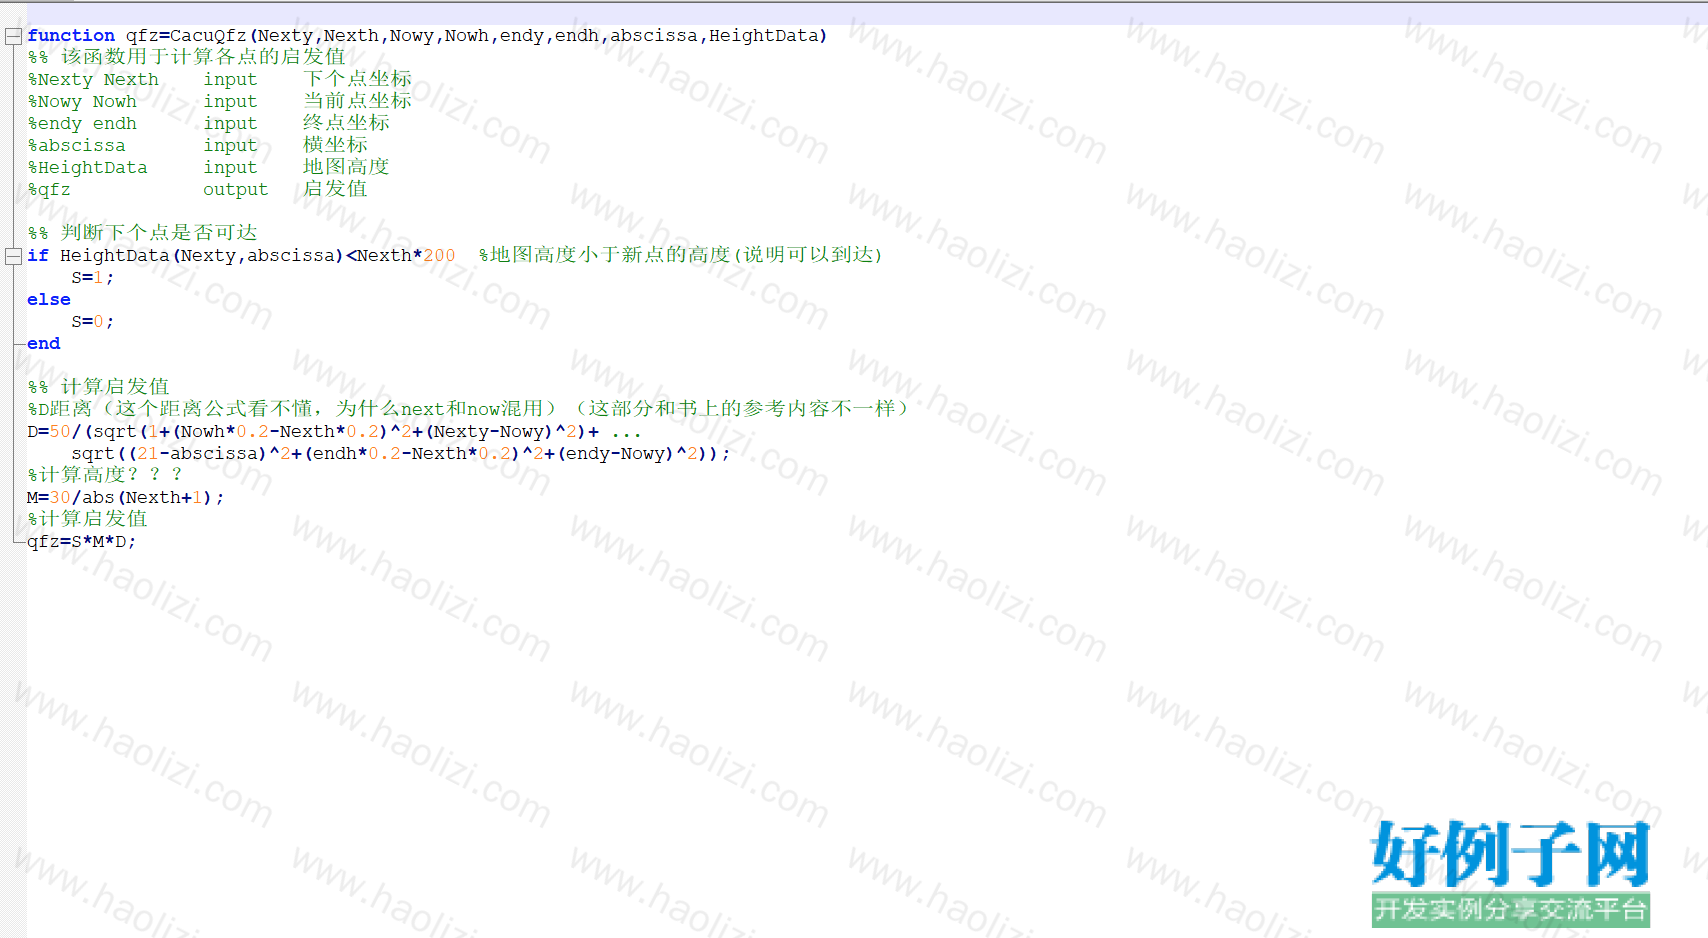Click the '%% 计算启发值' section header
The image size is (1708, 938).
click(x=99, y=386)
